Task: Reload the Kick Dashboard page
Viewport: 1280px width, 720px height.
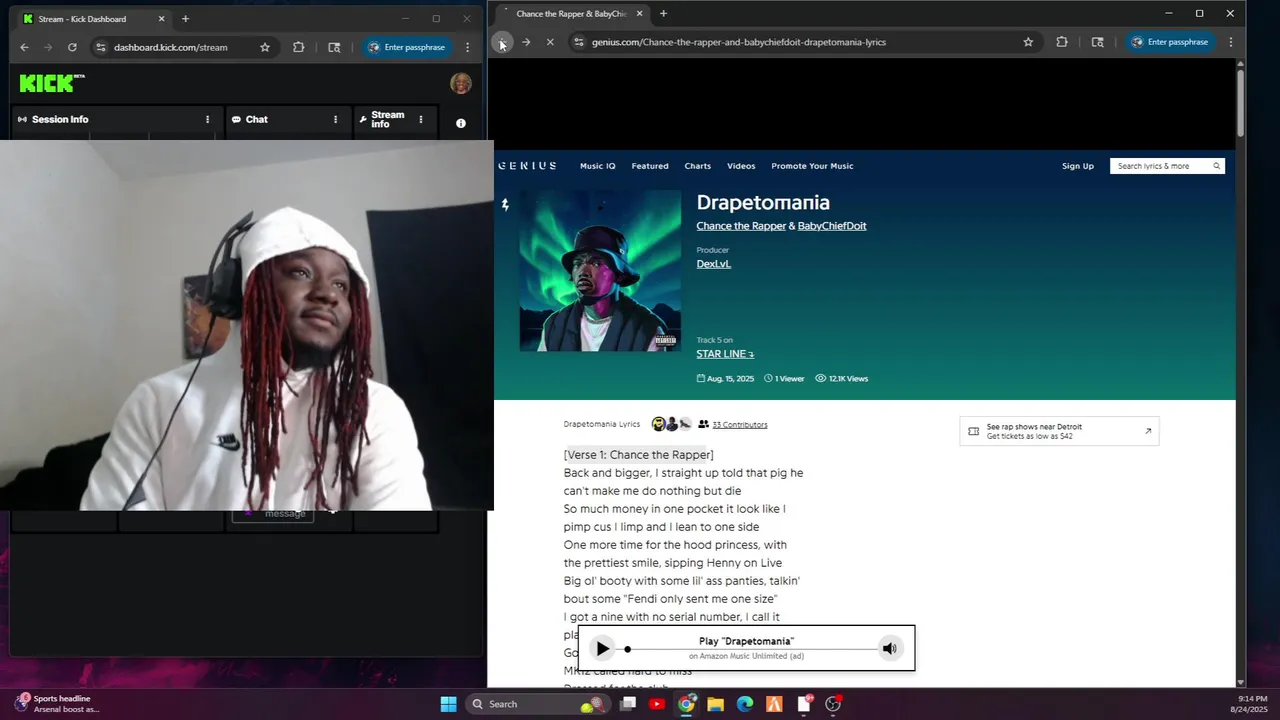Action: click(x=72, y=47)
